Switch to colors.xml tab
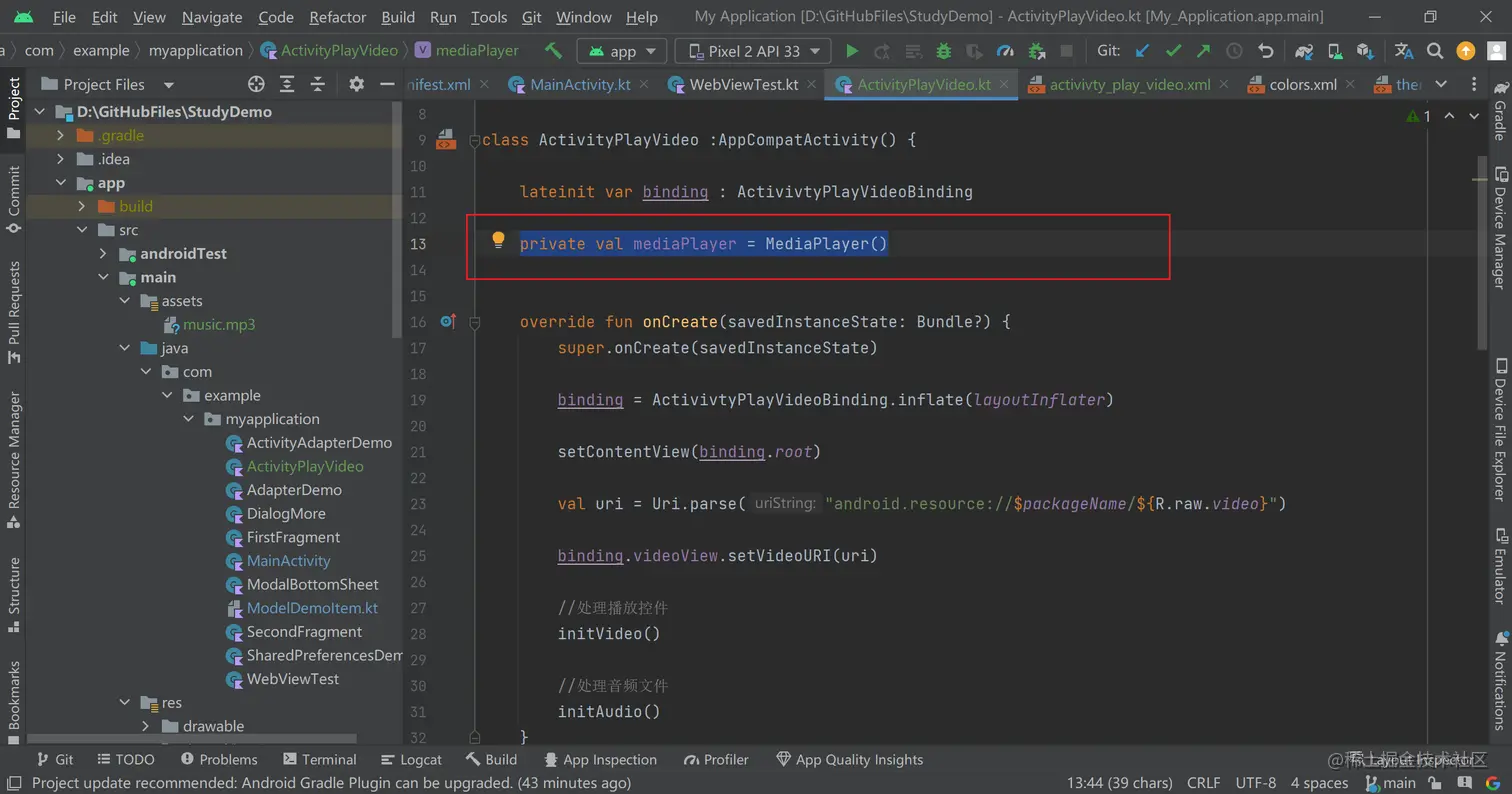Image resolution: width=1512 pixels, height=794 pixels. tap(1303, 84)
